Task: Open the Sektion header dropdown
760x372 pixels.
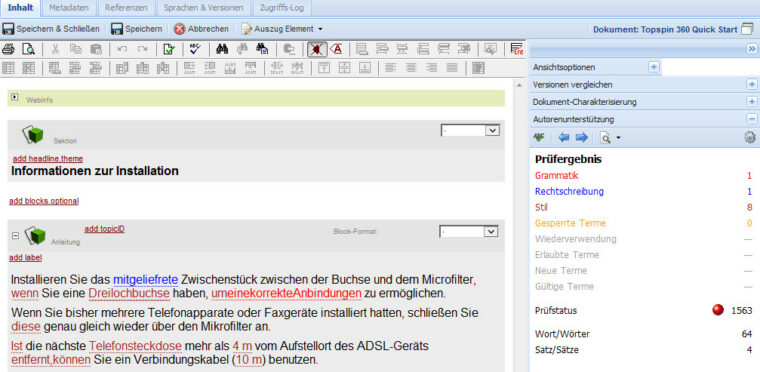Action: [470, 130]
